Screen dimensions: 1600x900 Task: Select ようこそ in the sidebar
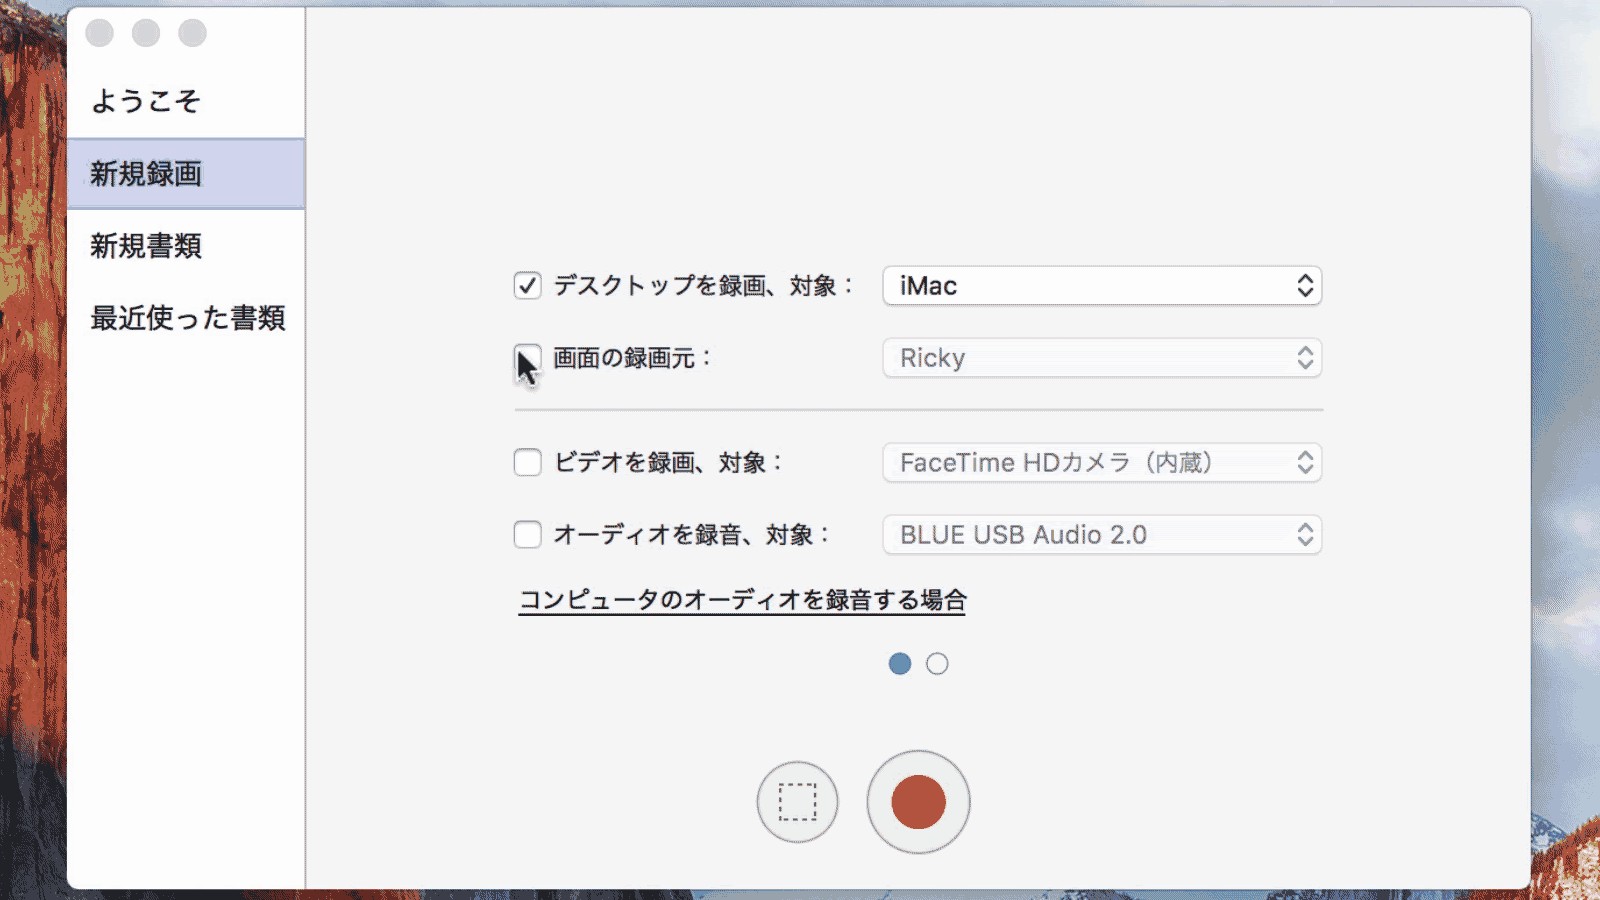coord(186,101)
